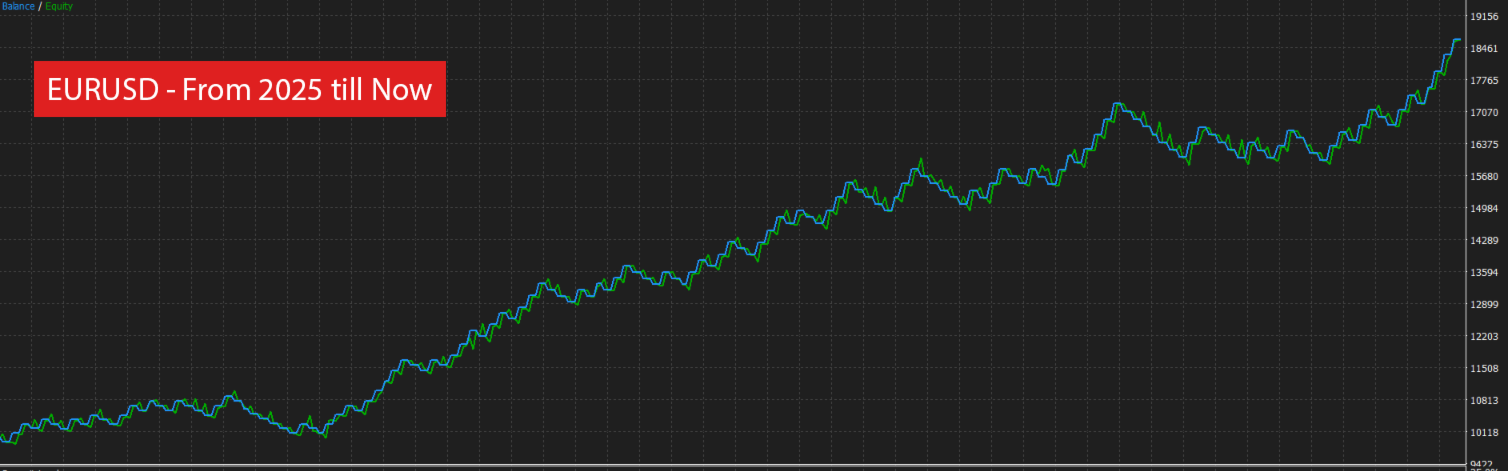Select the 10118 axis label
This screenshot has width=1508, height=471.
(1483, 432)
